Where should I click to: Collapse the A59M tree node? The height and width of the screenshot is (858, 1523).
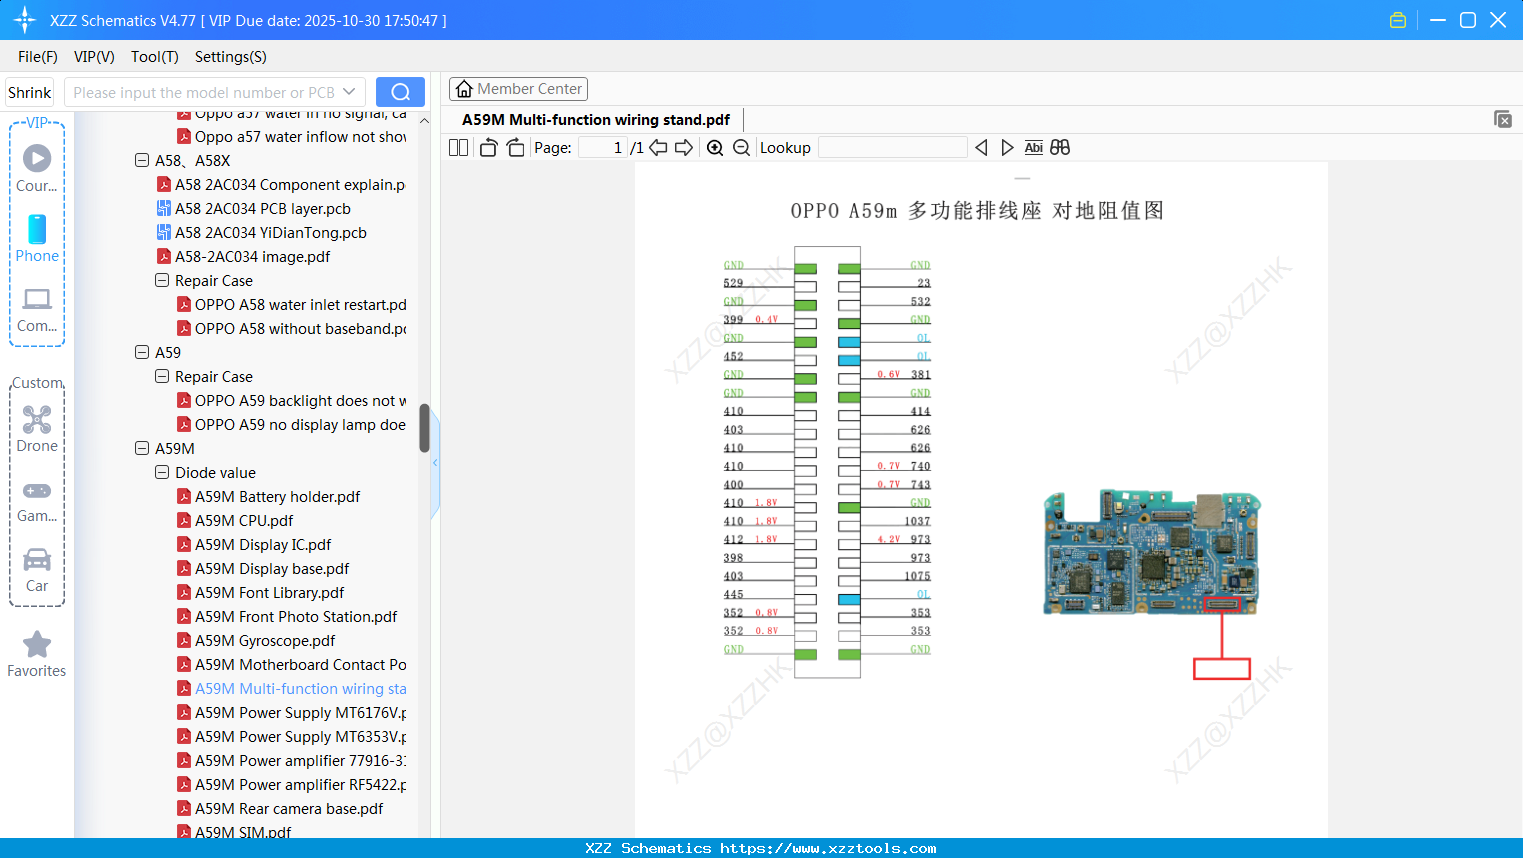point(142,448)
